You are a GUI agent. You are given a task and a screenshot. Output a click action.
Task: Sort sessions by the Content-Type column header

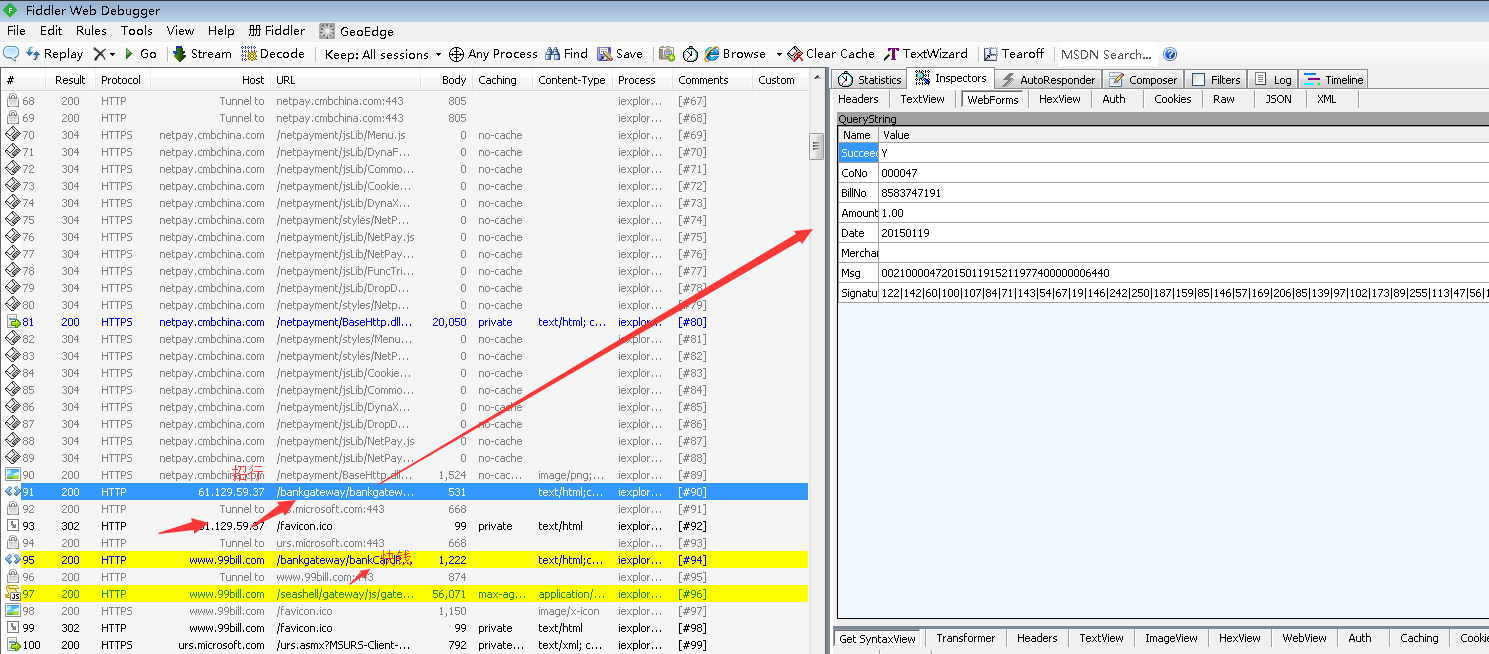572,80
